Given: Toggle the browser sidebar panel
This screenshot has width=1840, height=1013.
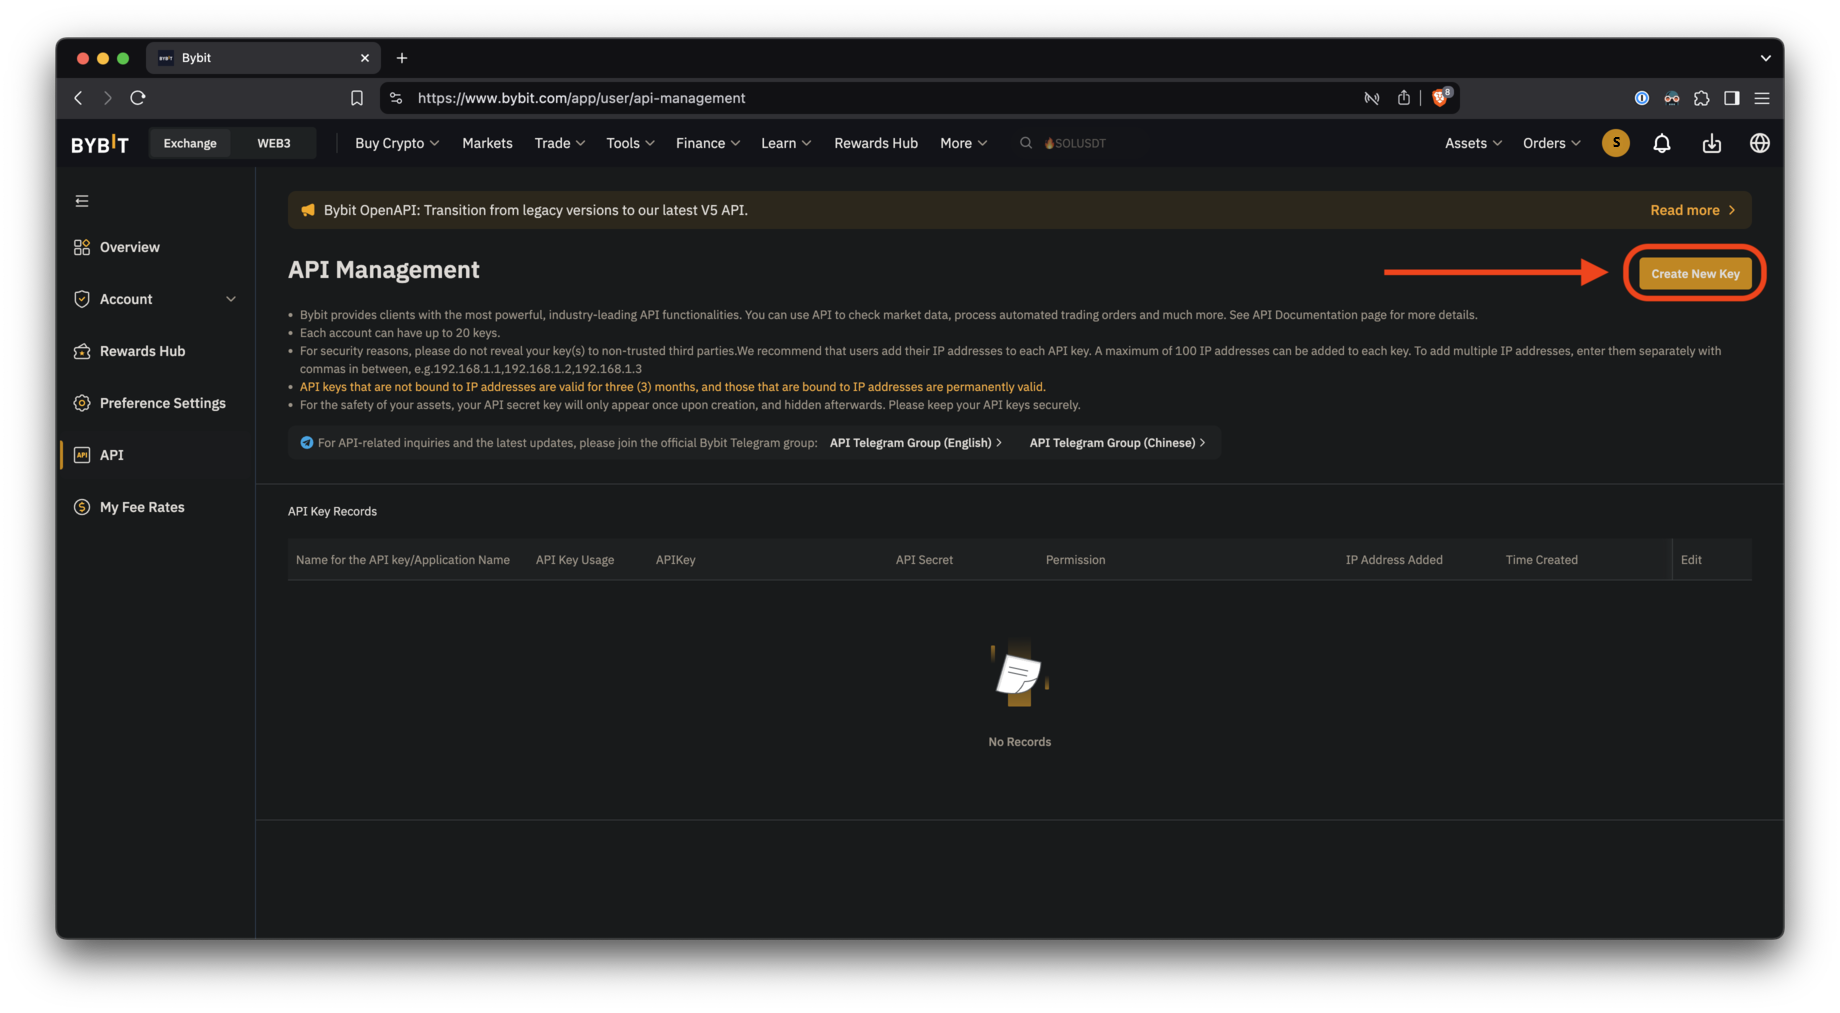Looking at the screenshot, I should click(1731, 98).
